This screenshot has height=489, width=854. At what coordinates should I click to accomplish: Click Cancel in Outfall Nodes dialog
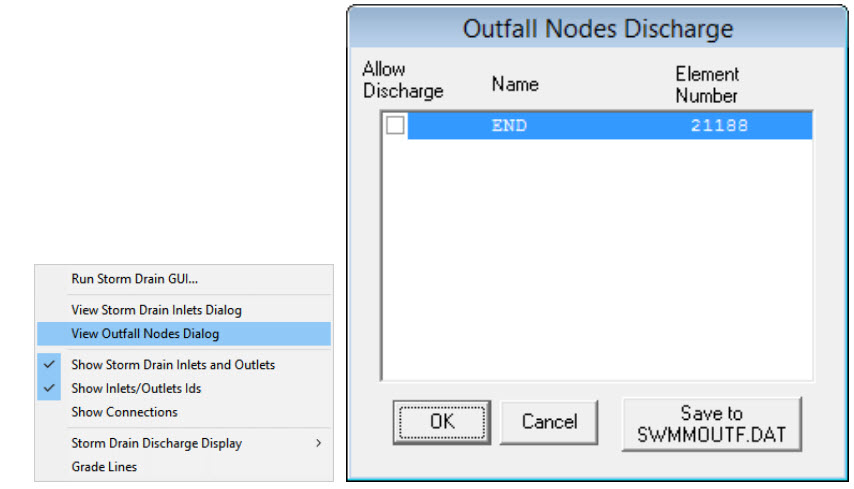(548, 422)
